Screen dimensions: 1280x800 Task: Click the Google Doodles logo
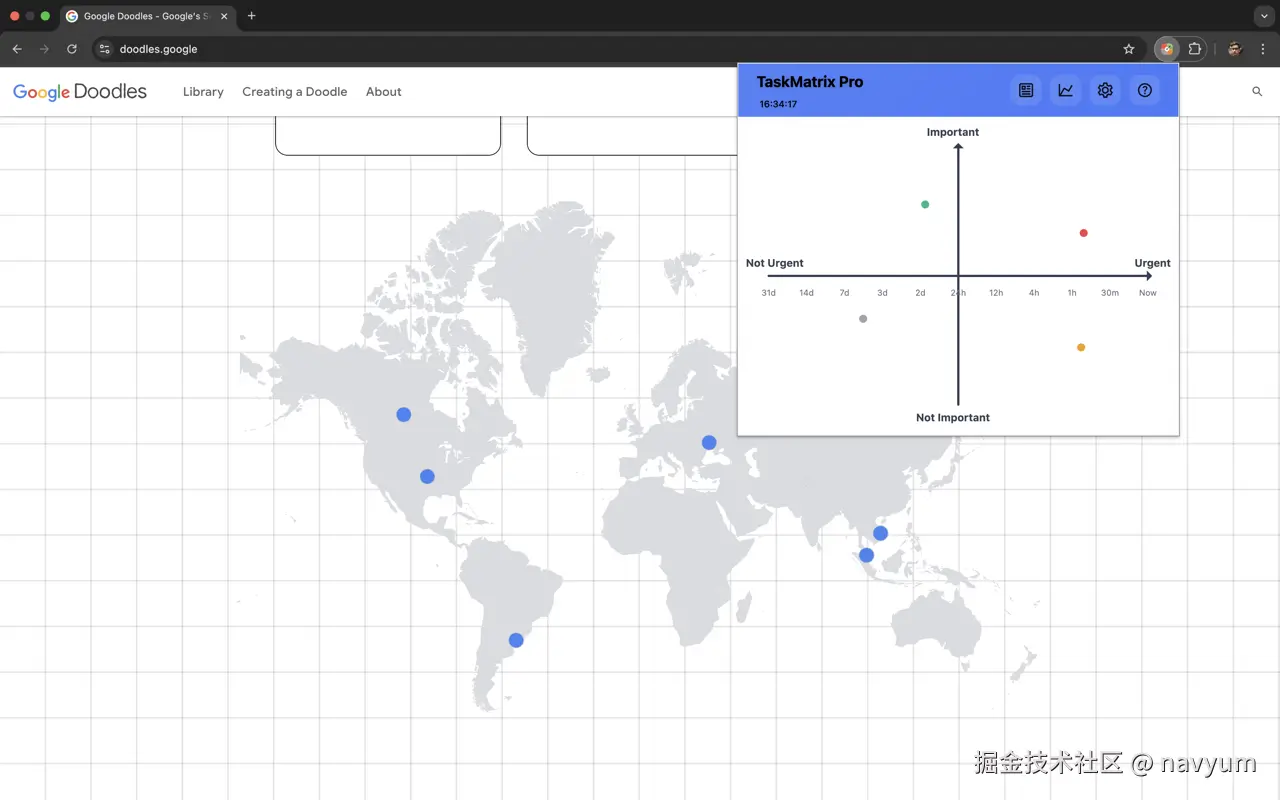click(x=80, y=91)
